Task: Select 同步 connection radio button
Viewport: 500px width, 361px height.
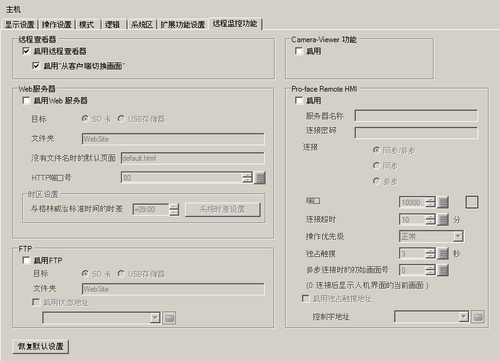Action: pos(376,166)
